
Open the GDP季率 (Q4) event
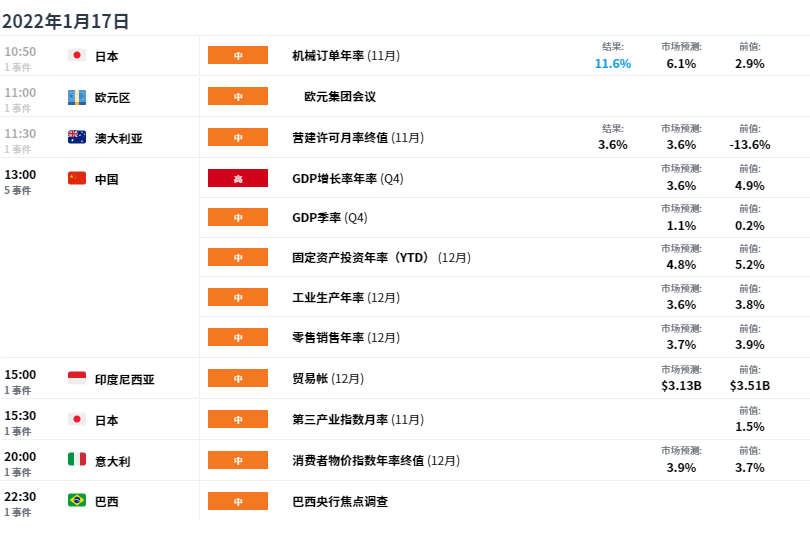point(330,218)
